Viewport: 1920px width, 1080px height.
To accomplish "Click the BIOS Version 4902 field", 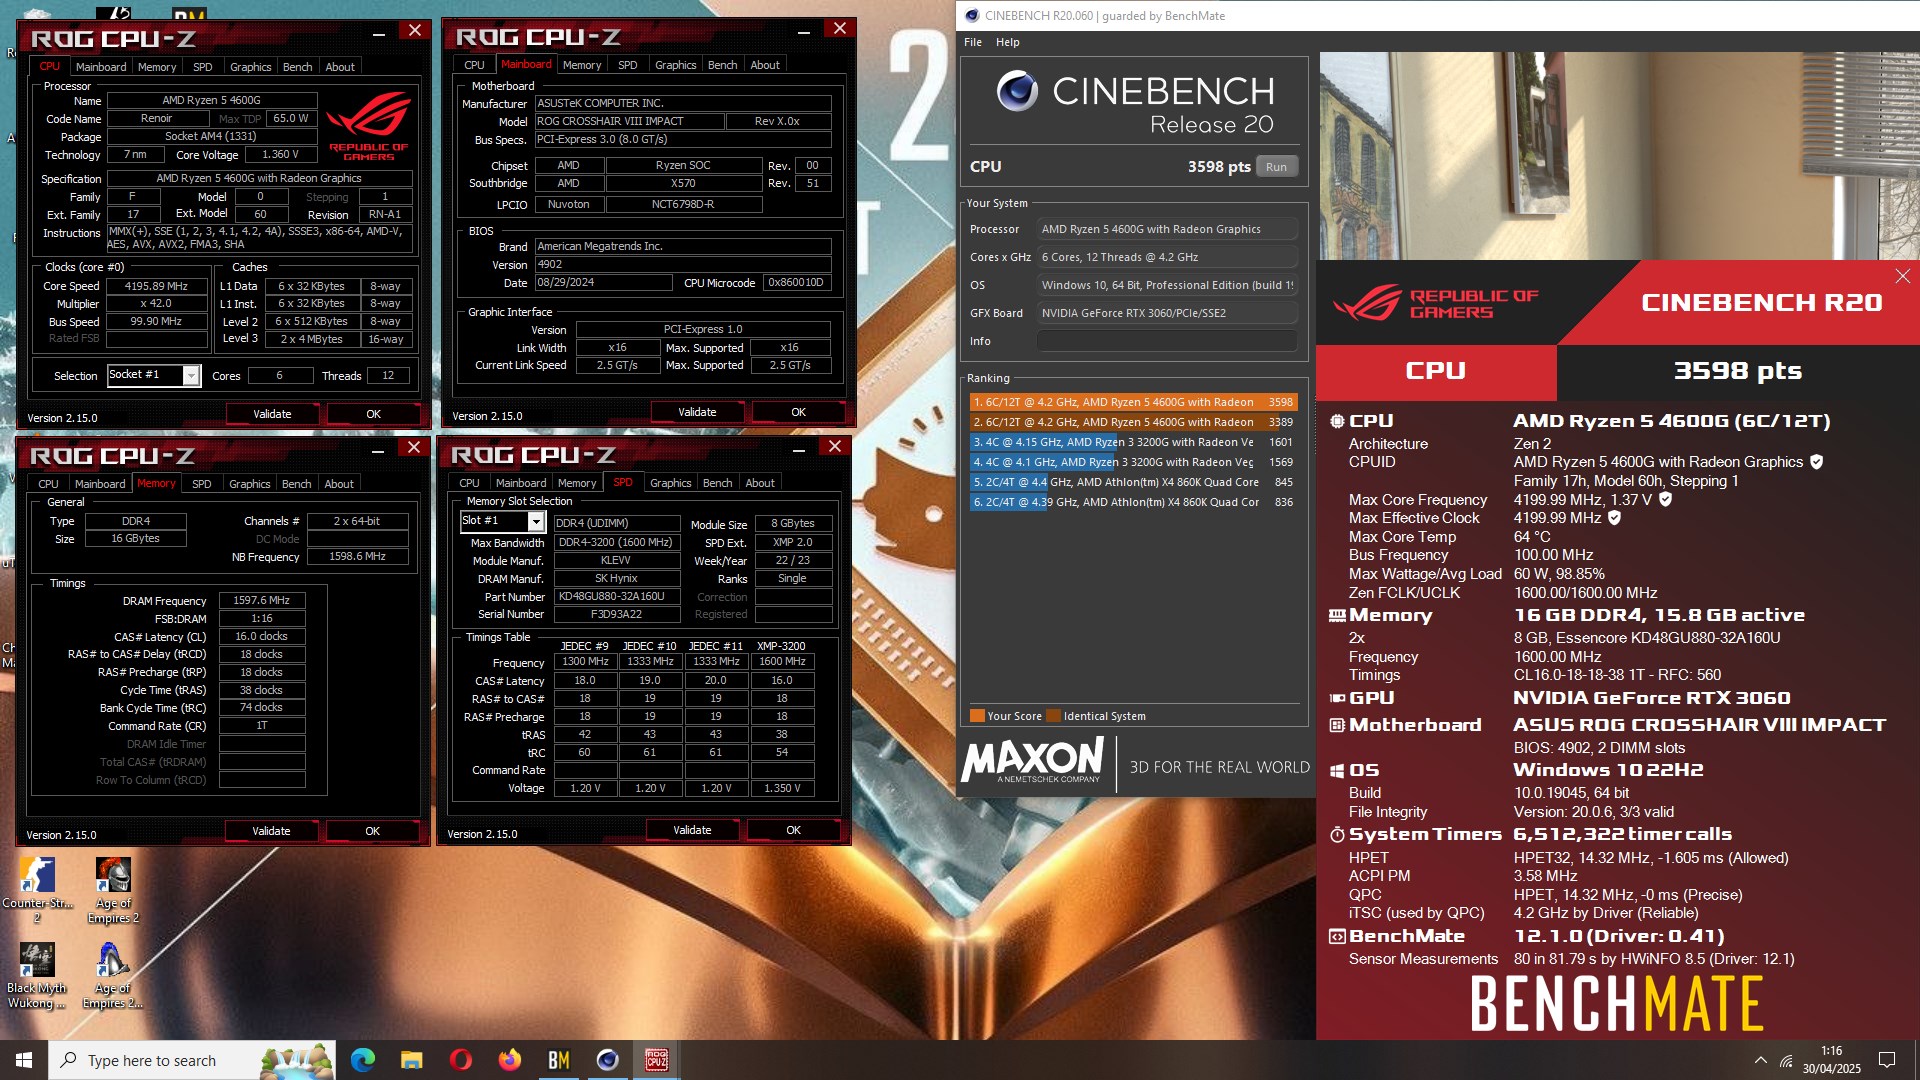I will tap(683, 265).
